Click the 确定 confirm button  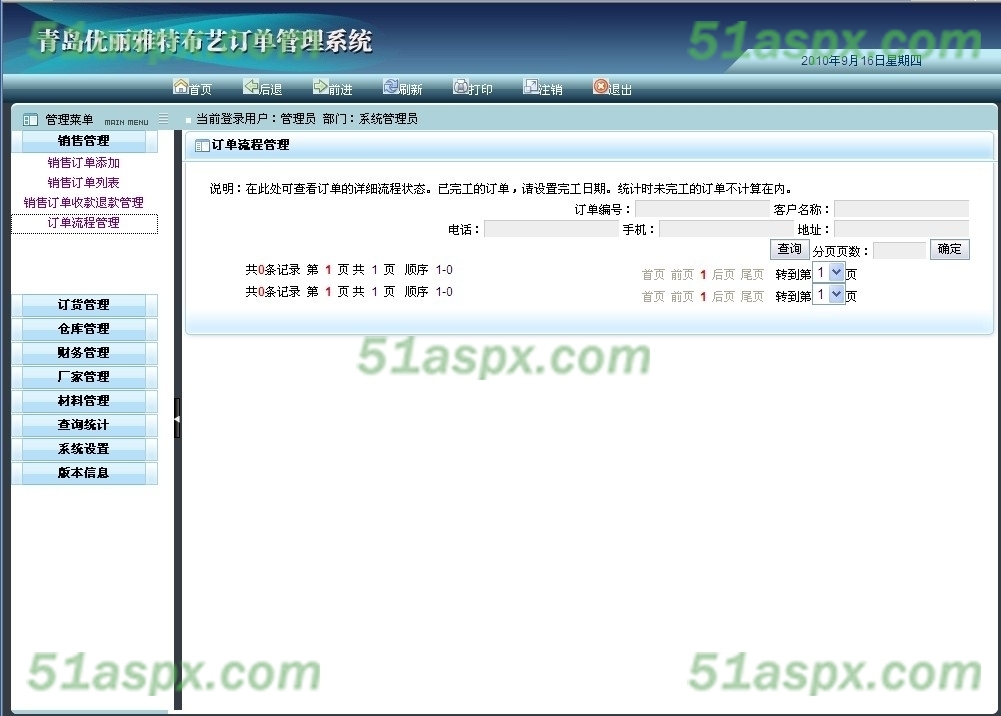pos(949,249)
